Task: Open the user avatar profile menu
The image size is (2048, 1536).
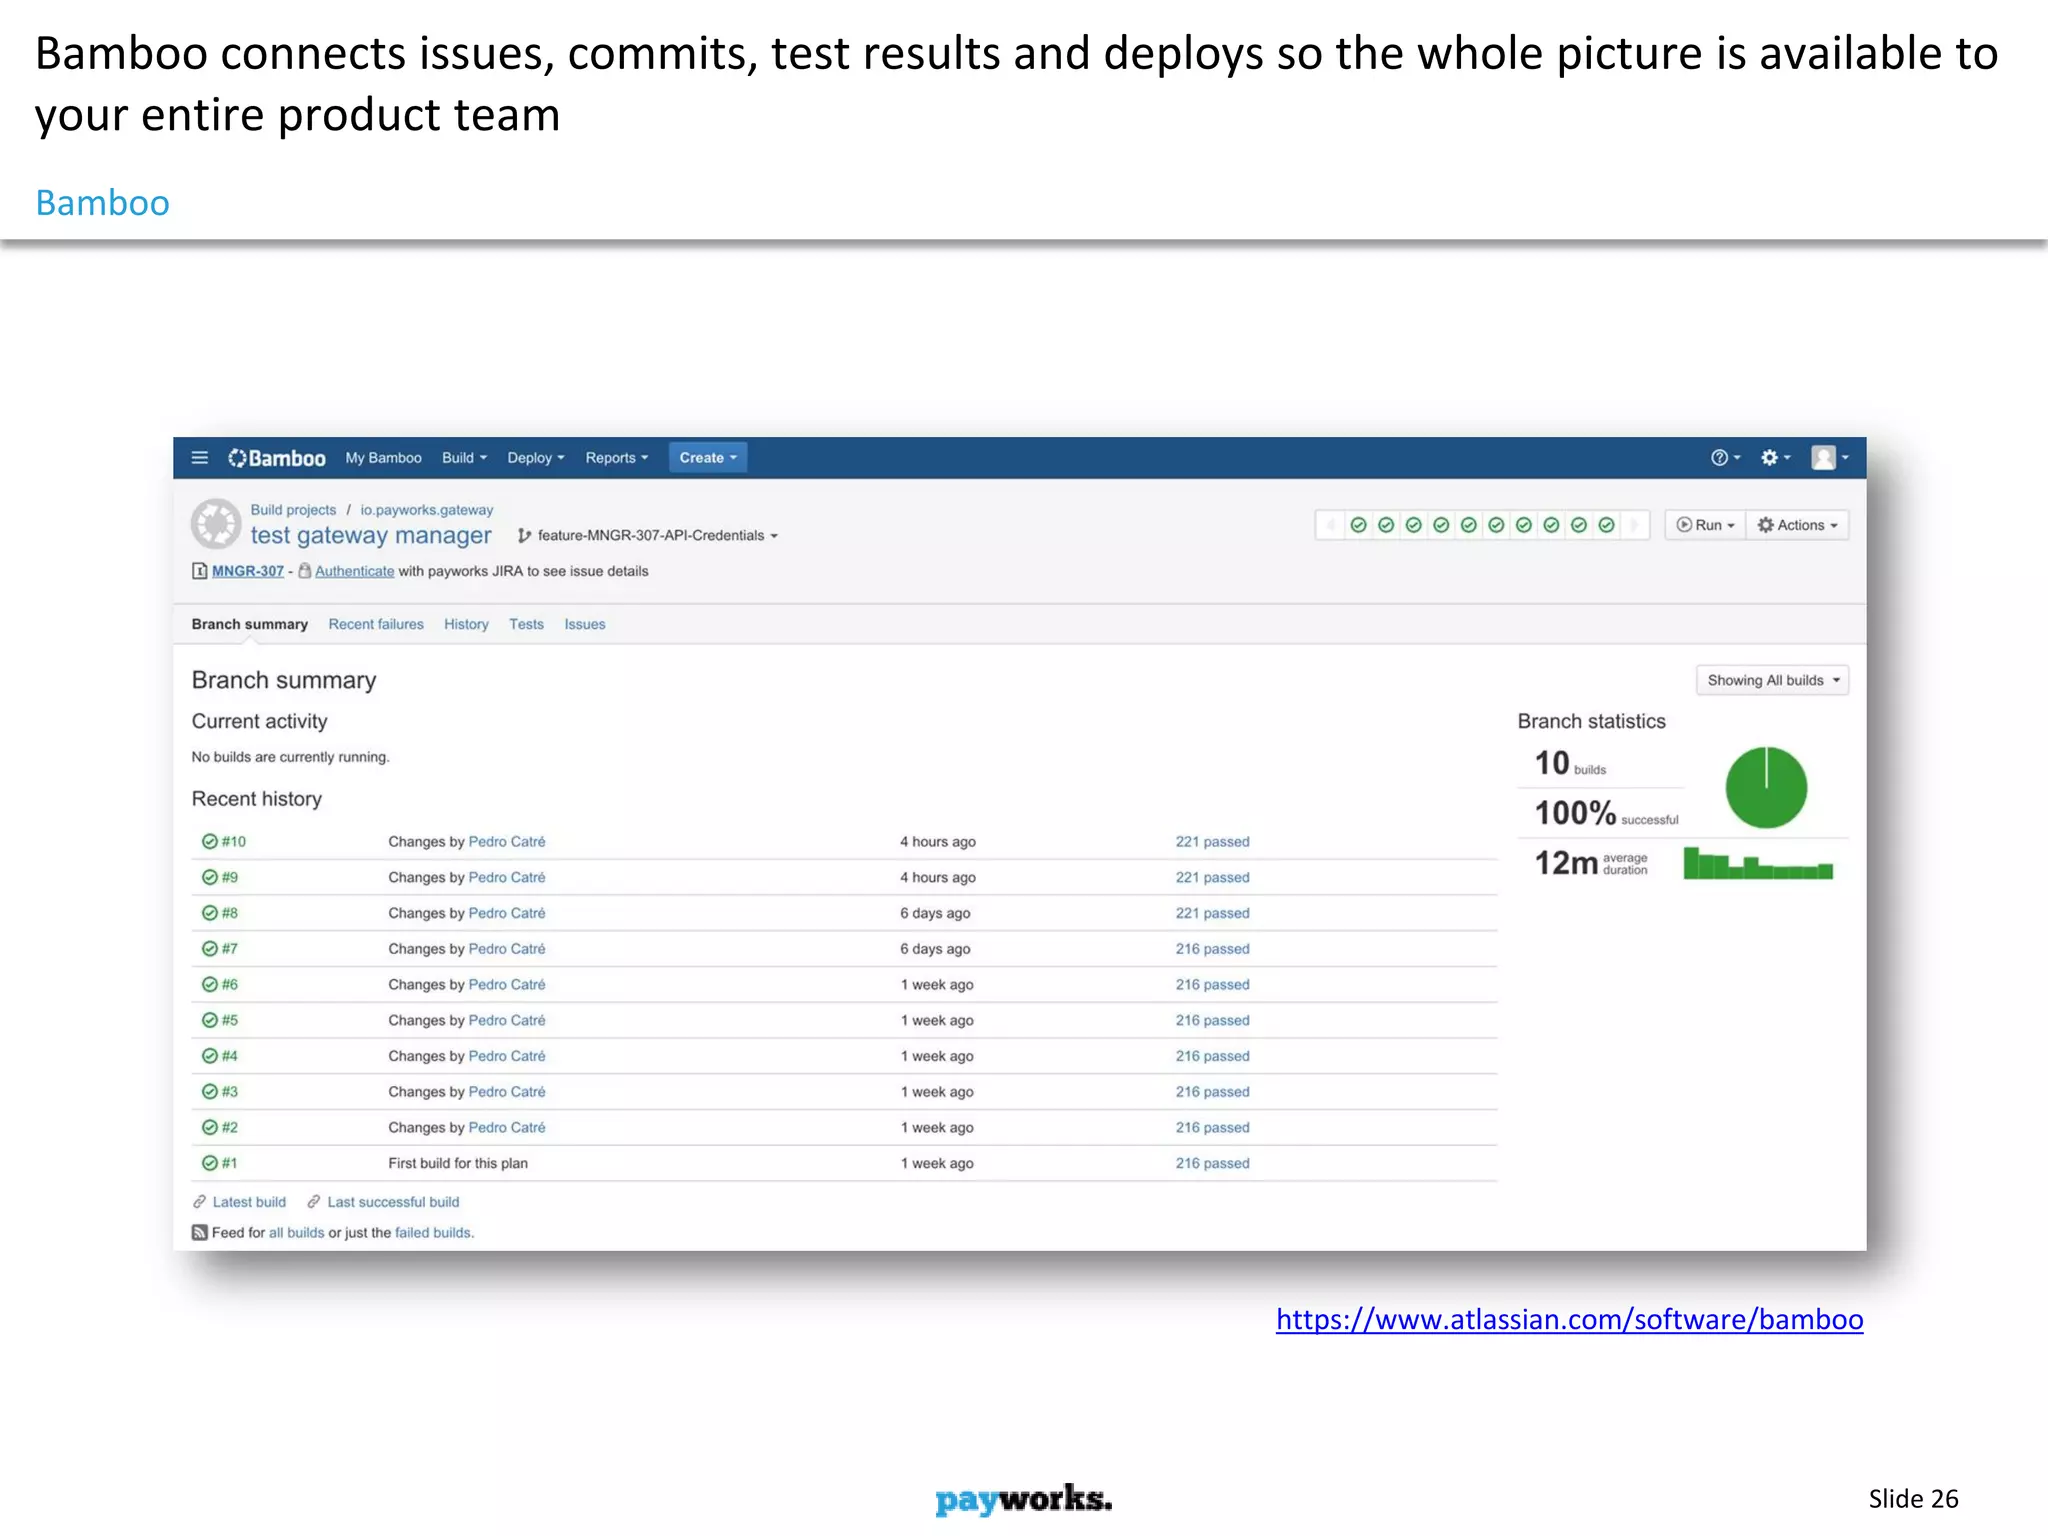Action: click(1829, 458)
